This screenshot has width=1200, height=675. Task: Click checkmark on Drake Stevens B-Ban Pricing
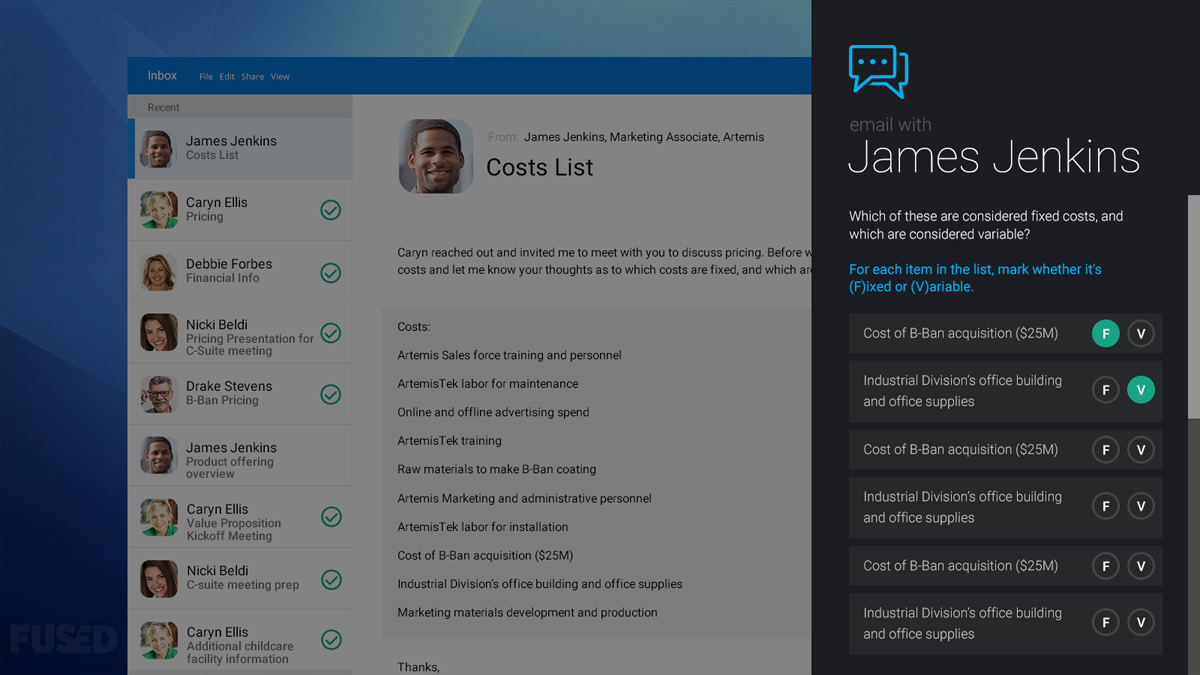click(330, 394)
